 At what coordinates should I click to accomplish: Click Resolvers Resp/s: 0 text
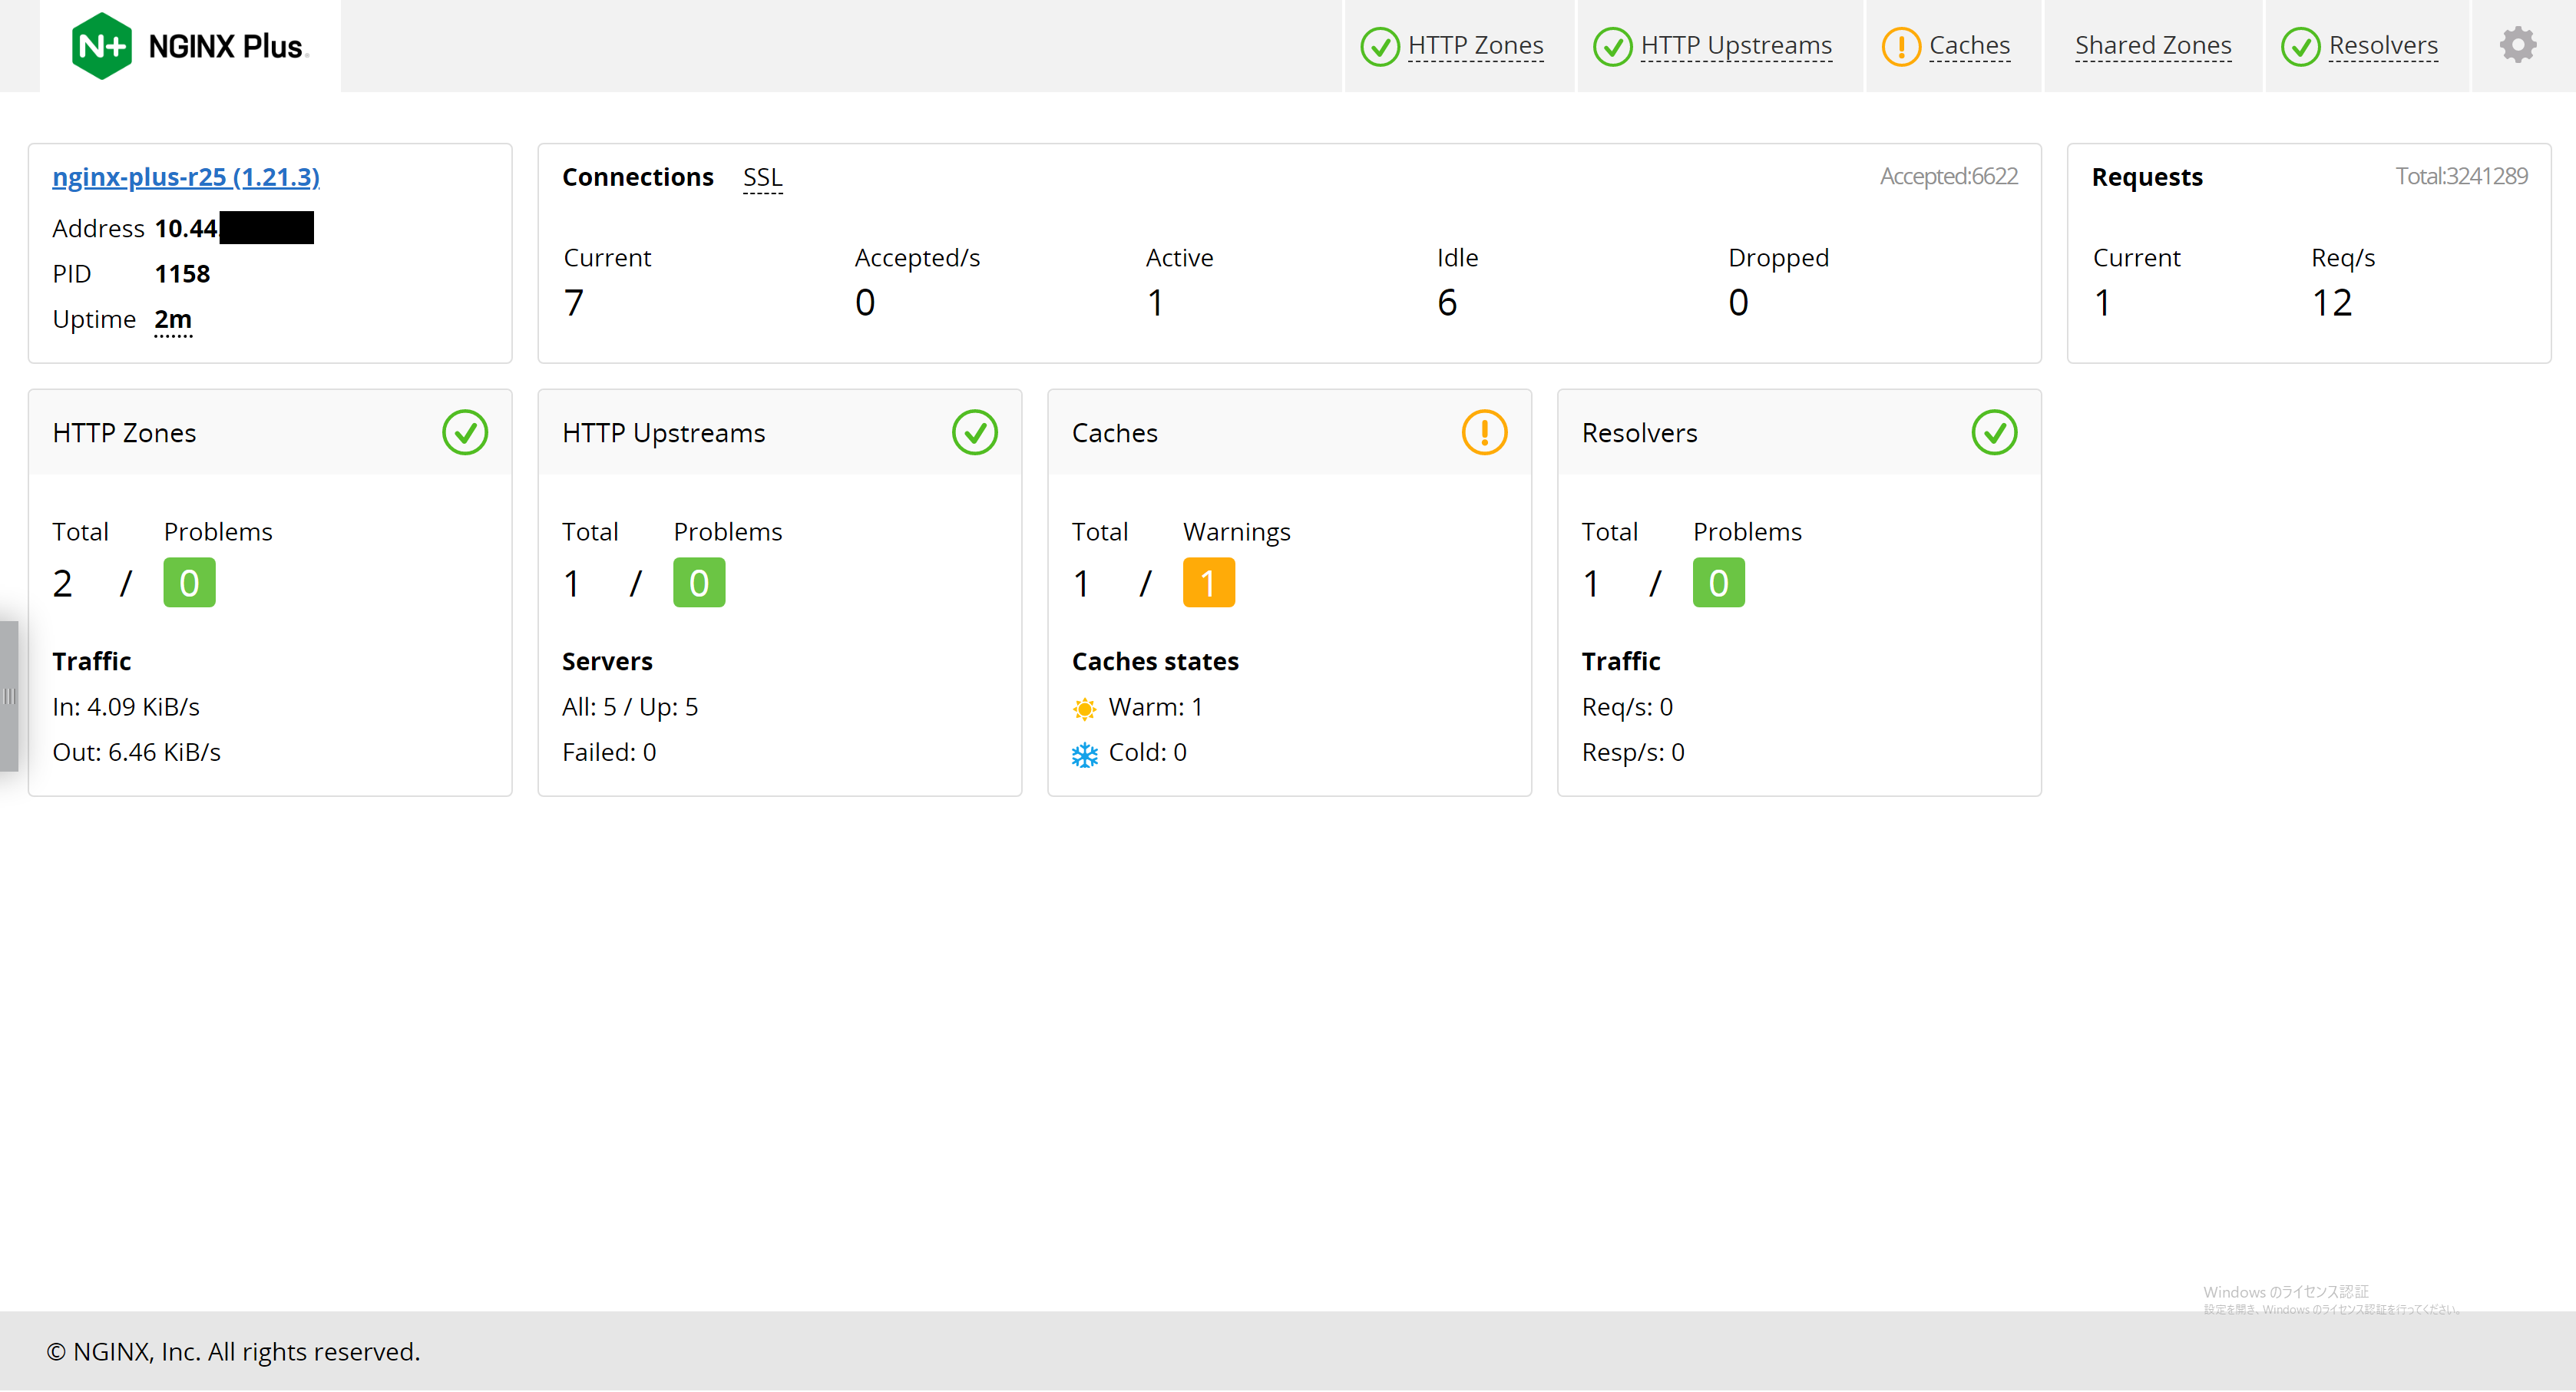tap(1633, 753)
